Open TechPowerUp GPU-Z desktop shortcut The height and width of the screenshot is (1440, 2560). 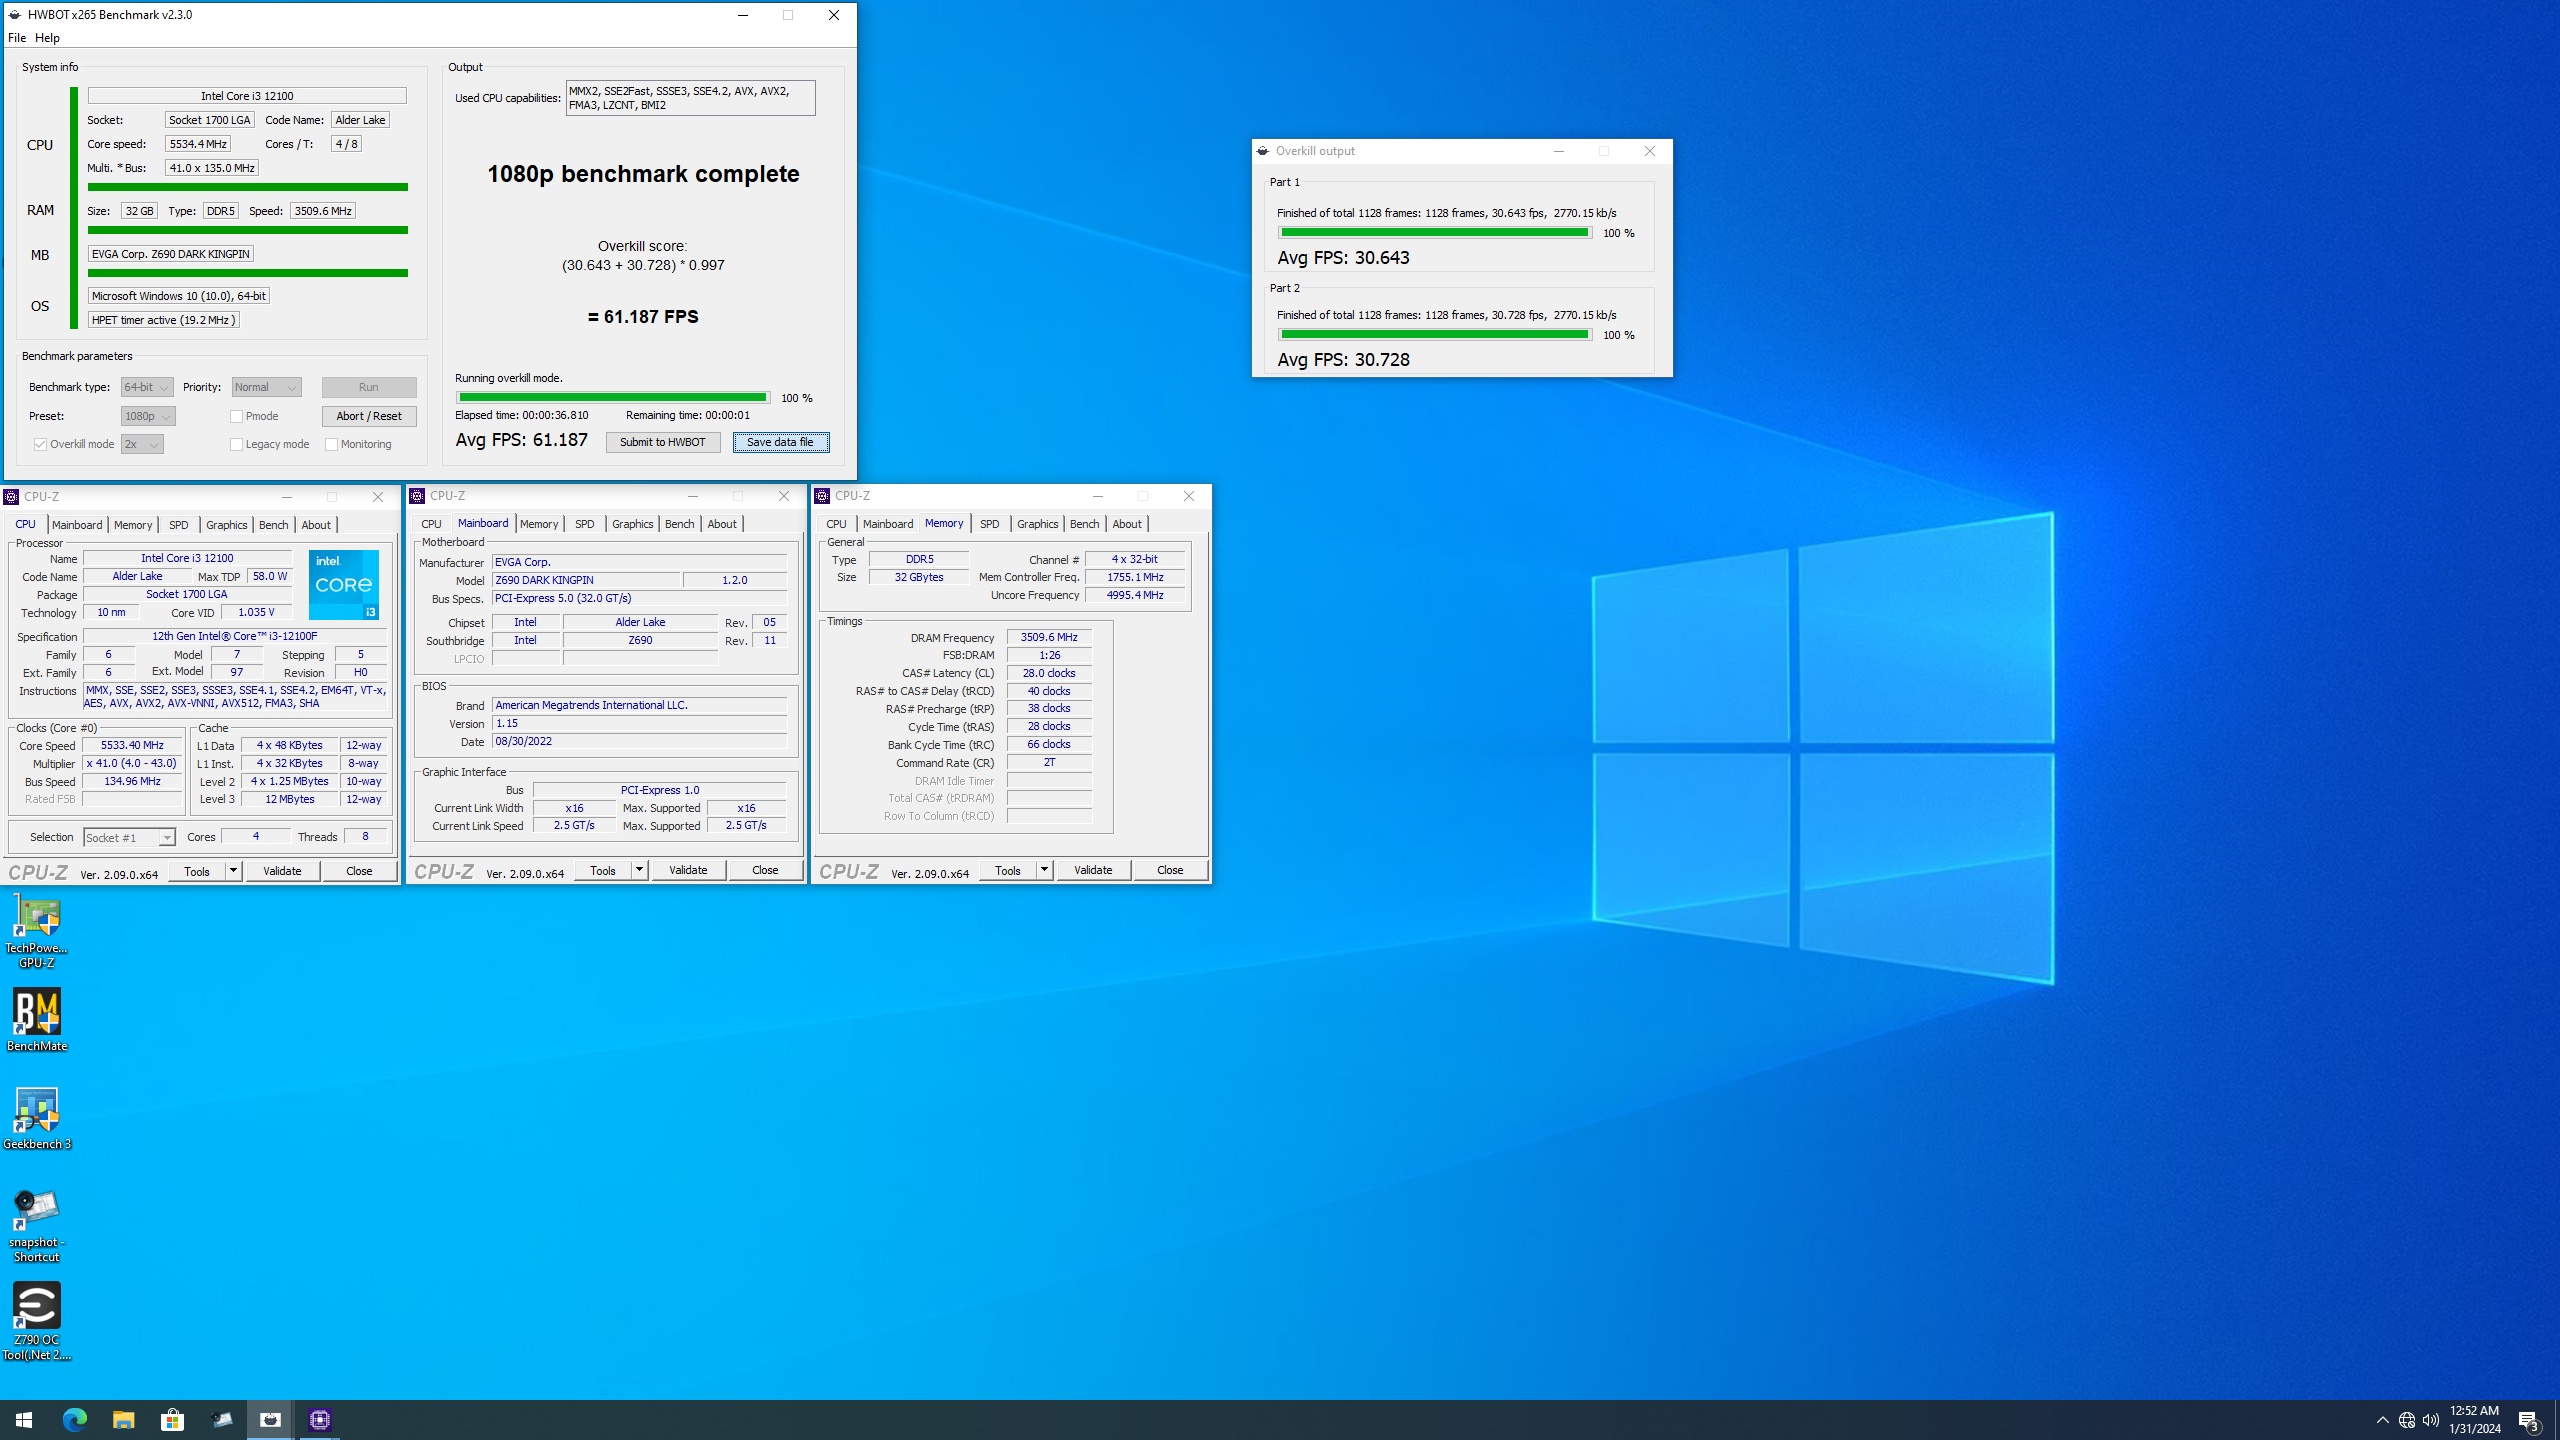(x=37, y=932)
